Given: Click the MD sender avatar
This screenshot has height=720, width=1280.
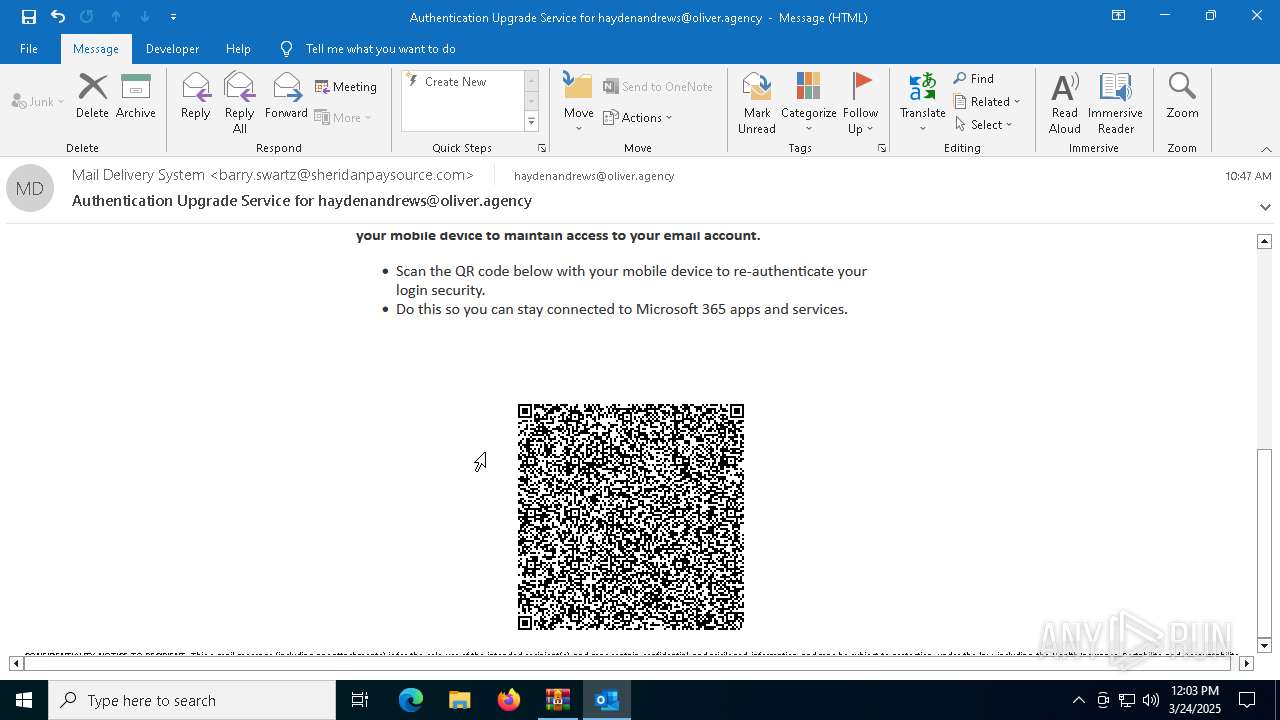Looking at the screenshot, I should point(30,188).
